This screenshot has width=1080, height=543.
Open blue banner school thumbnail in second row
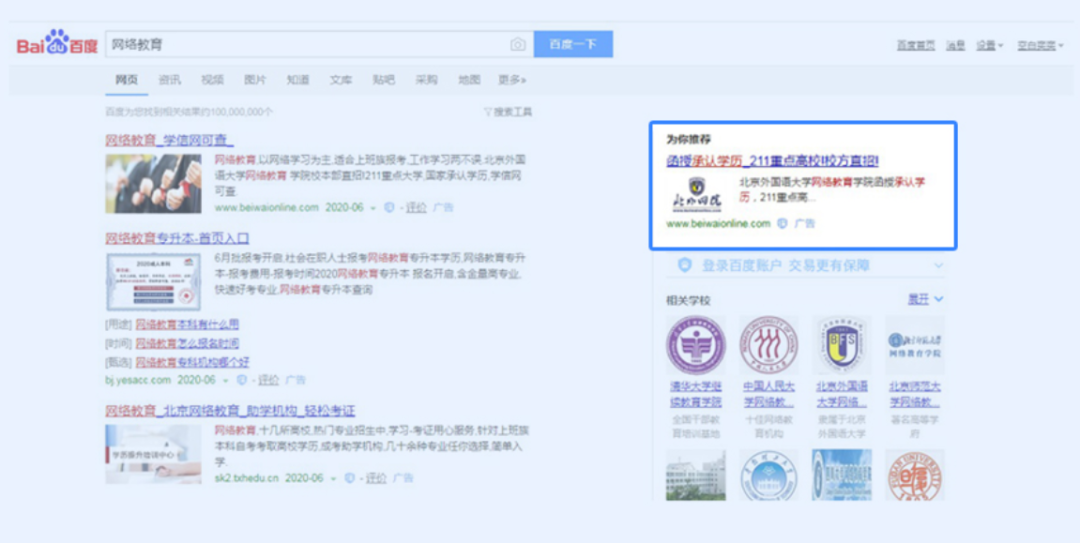pos(842,475)
